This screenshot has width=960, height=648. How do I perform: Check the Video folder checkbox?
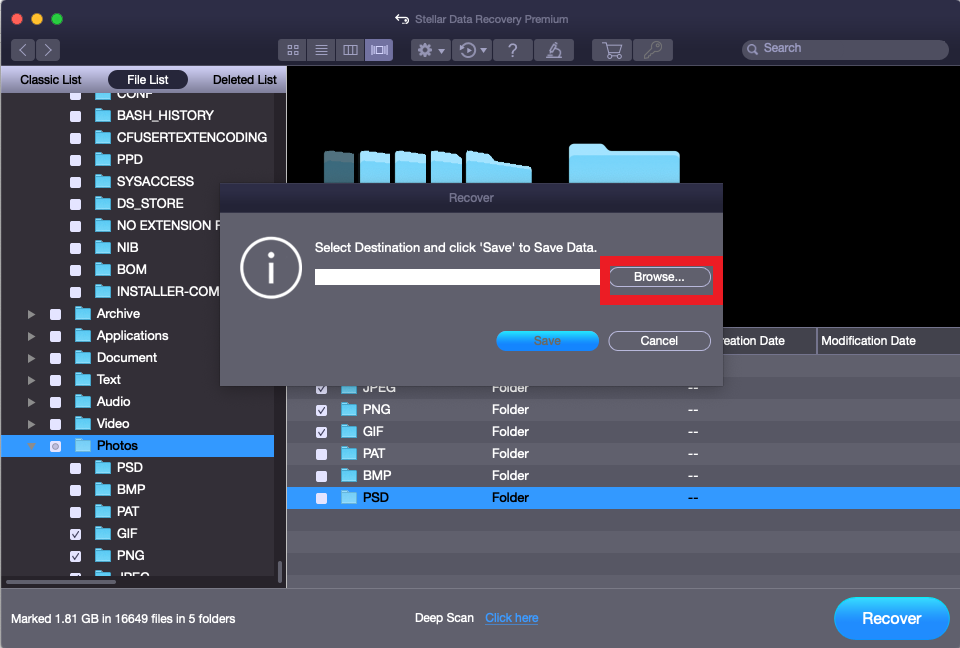pyautogui.click(x=56, y=425)
